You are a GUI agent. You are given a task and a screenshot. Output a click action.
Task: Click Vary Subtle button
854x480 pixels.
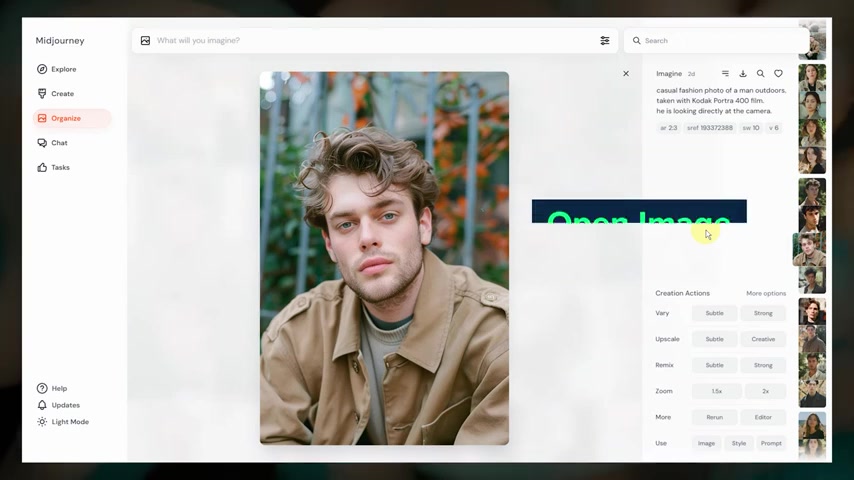coord(715,313)
